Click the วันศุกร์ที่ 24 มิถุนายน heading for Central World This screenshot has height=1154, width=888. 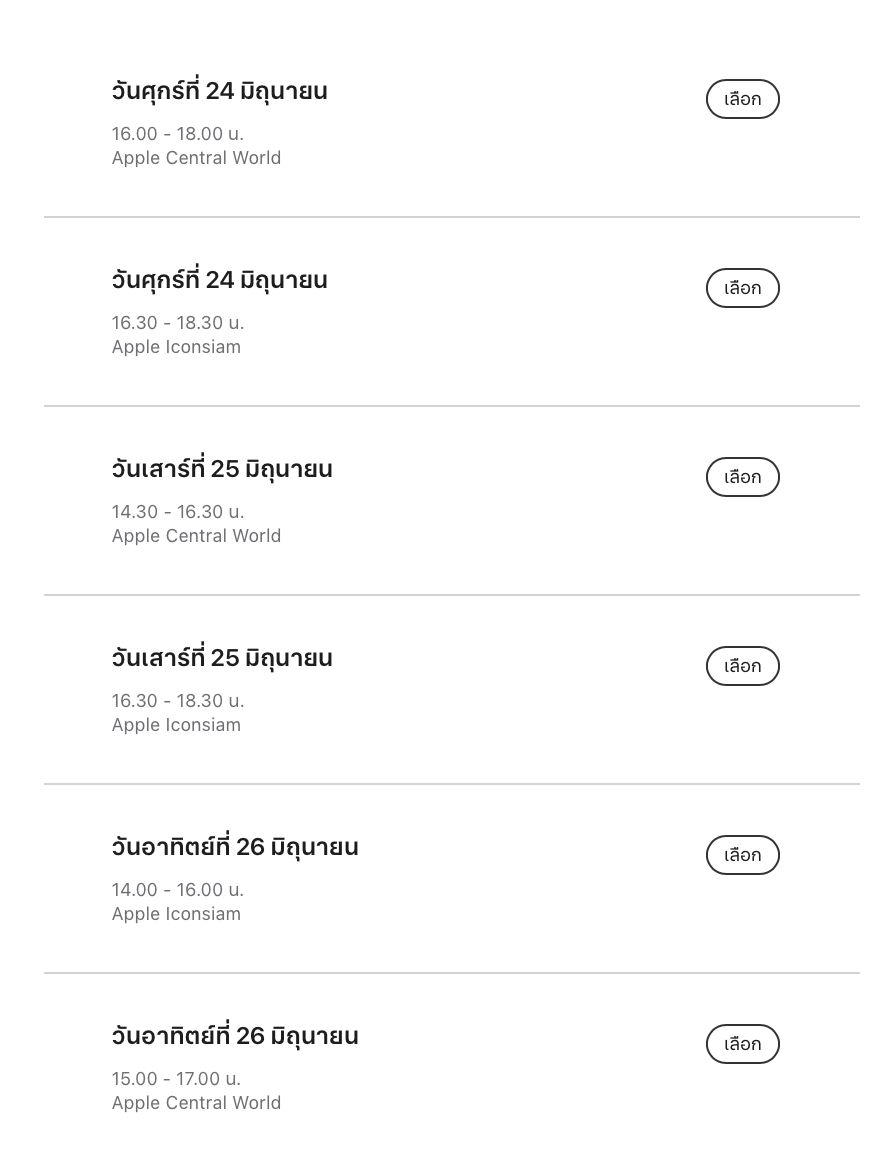(x=219, y=91)
